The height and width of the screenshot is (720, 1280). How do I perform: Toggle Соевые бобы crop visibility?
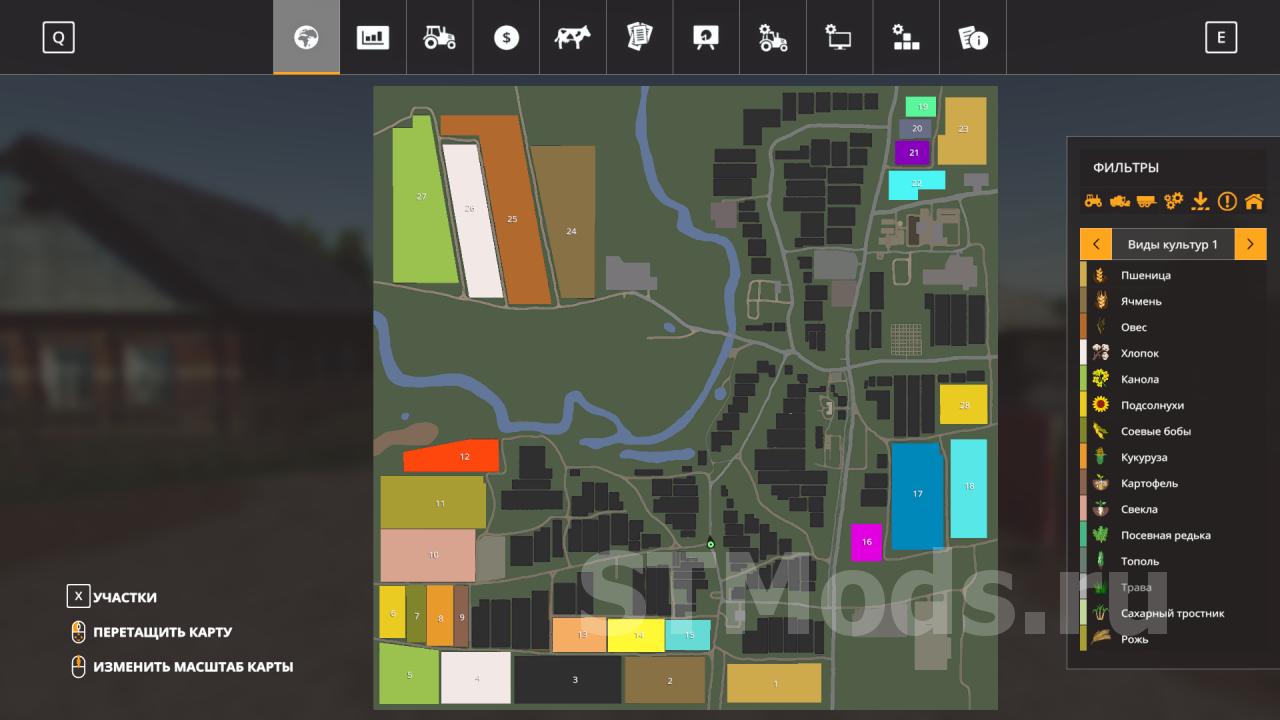(x=1173, y=431)
